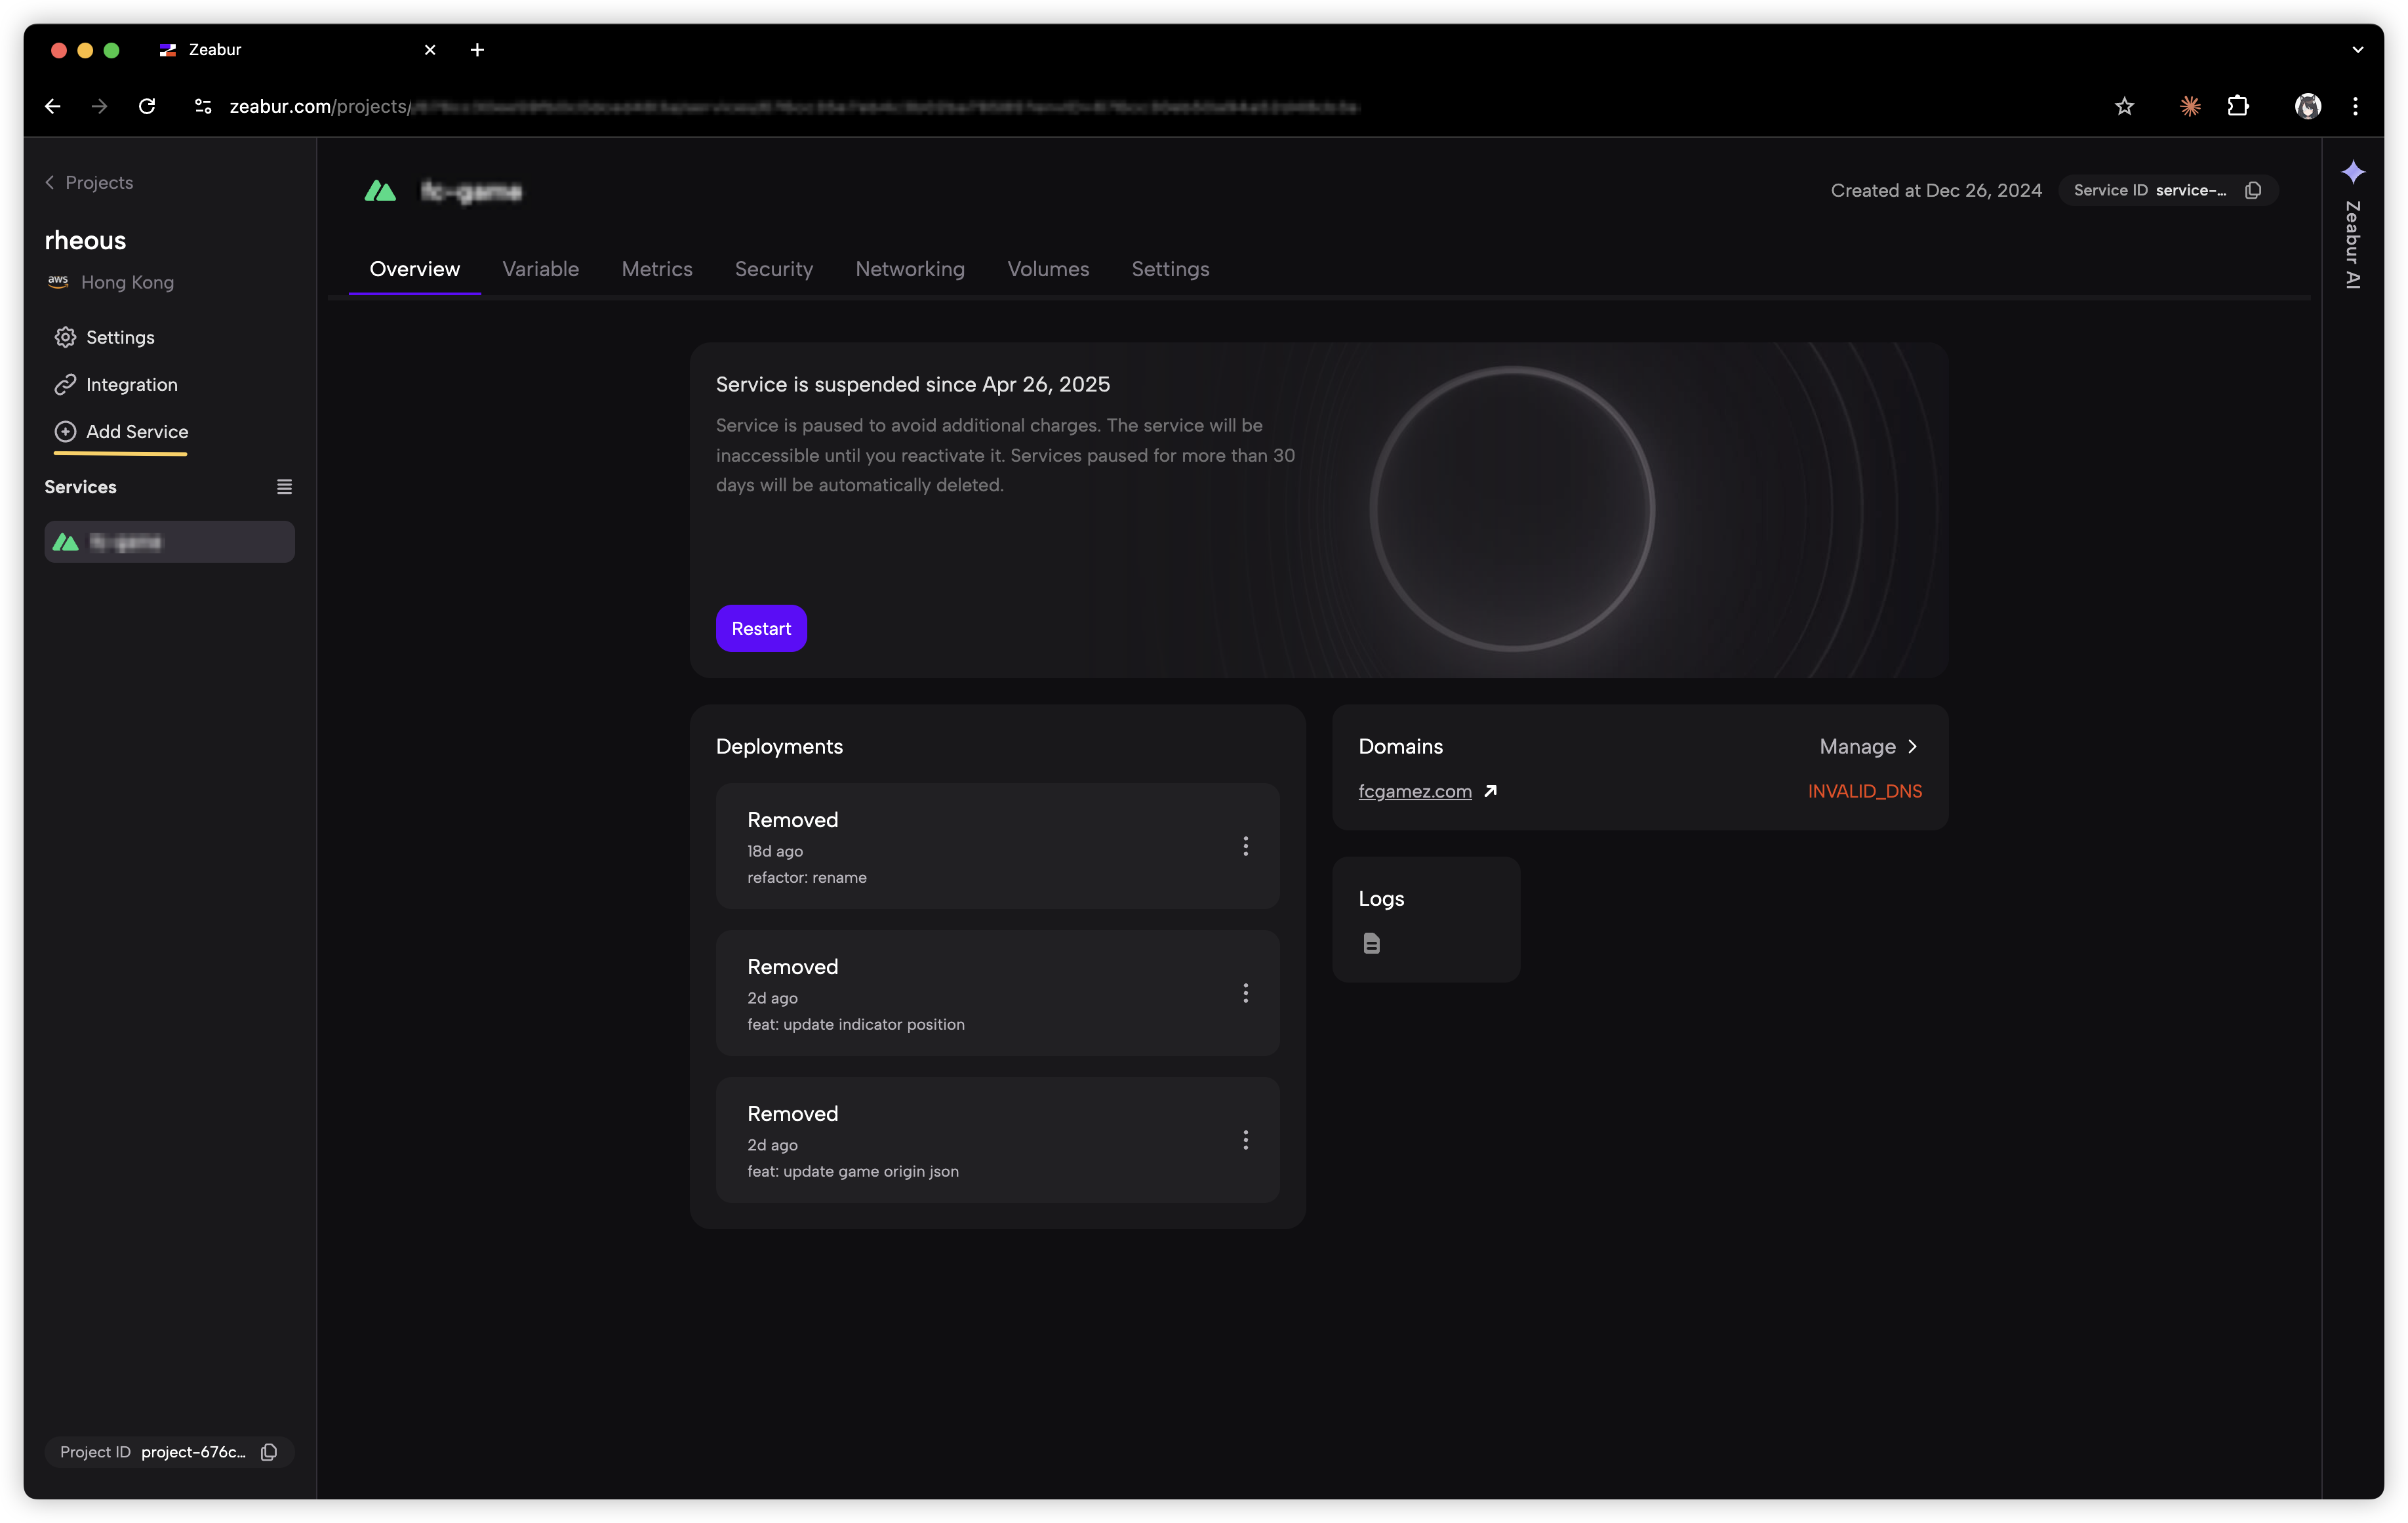Open fcgamez.com external link arrow
This screenshot has height=1523, width=2408.
1490,791
